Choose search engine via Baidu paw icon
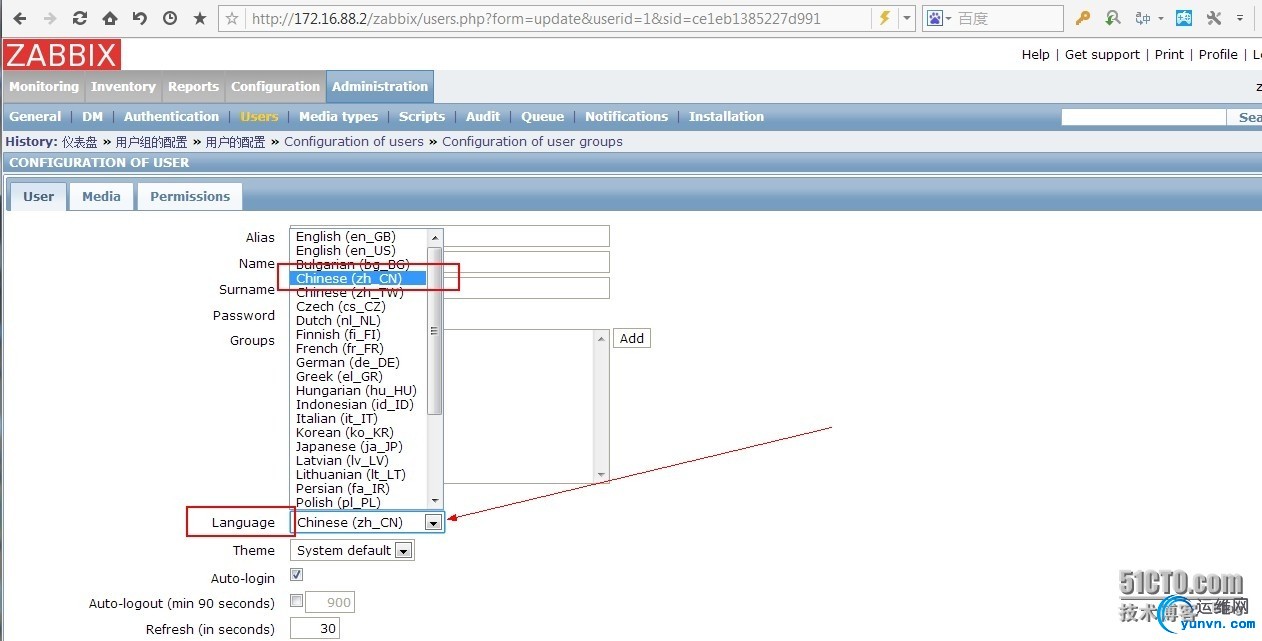This screenshot has width=1262, height=641. [938, 18]
